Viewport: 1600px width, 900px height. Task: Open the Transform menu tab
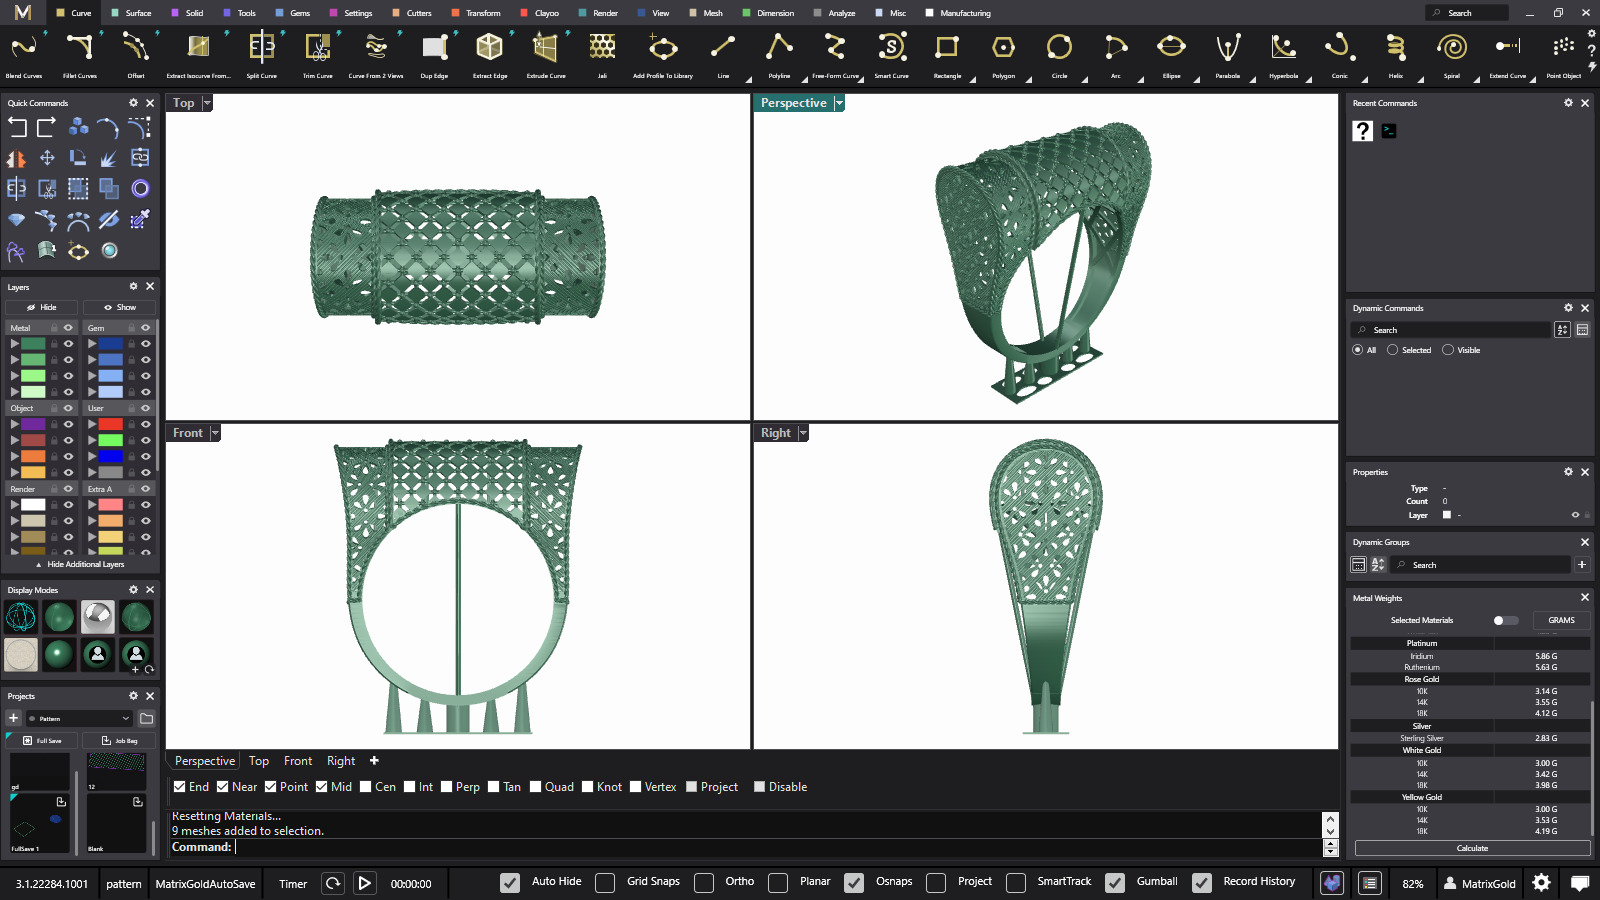pos(477,13)
